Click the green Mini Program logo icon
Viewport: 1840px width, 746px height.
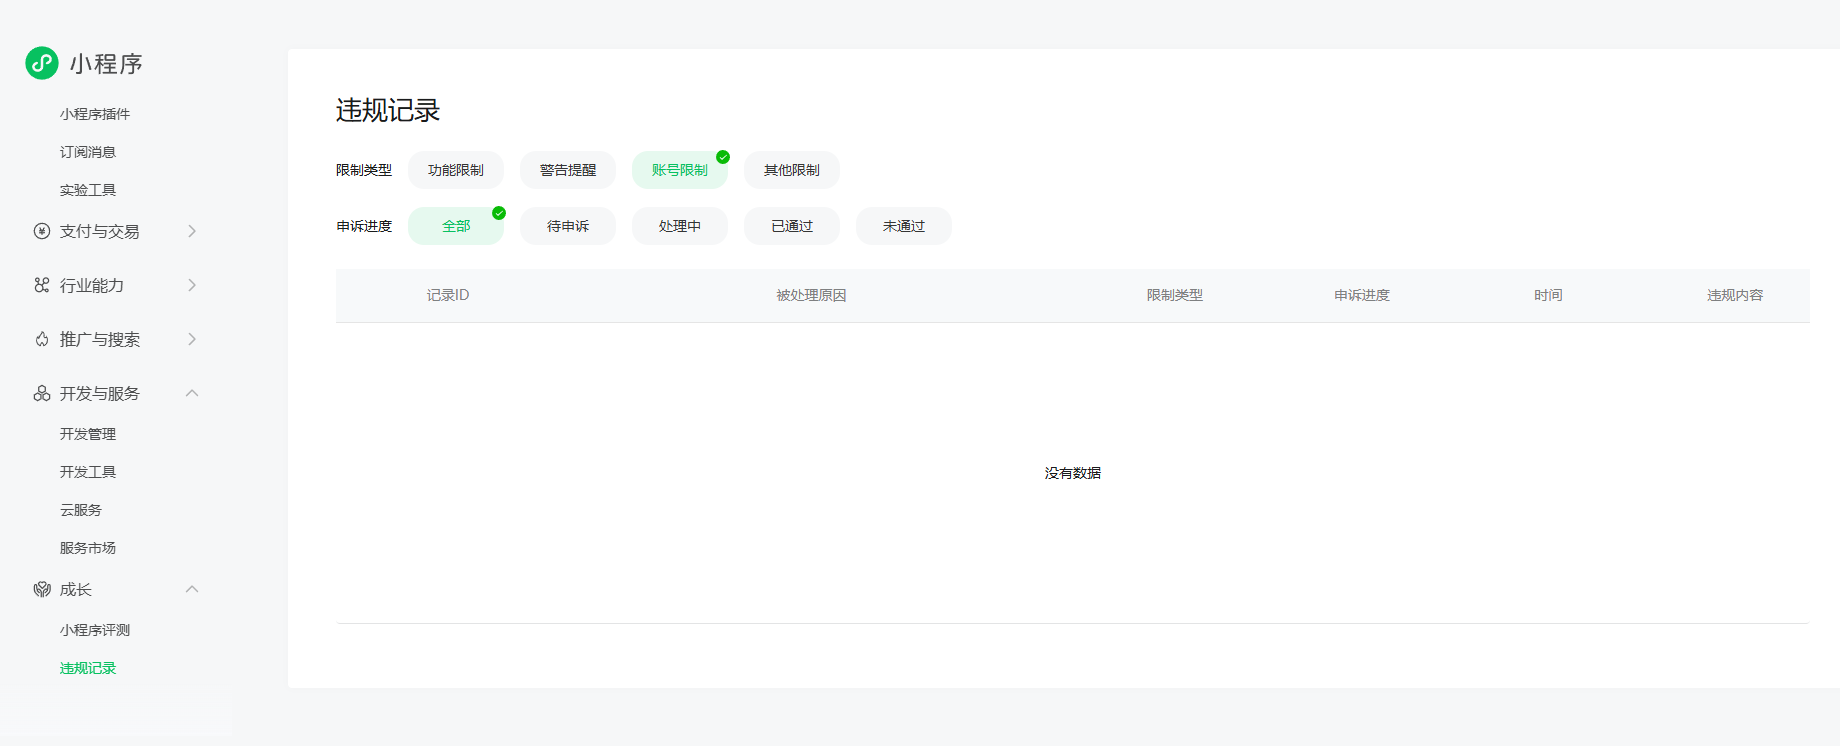tap(42, 63)
